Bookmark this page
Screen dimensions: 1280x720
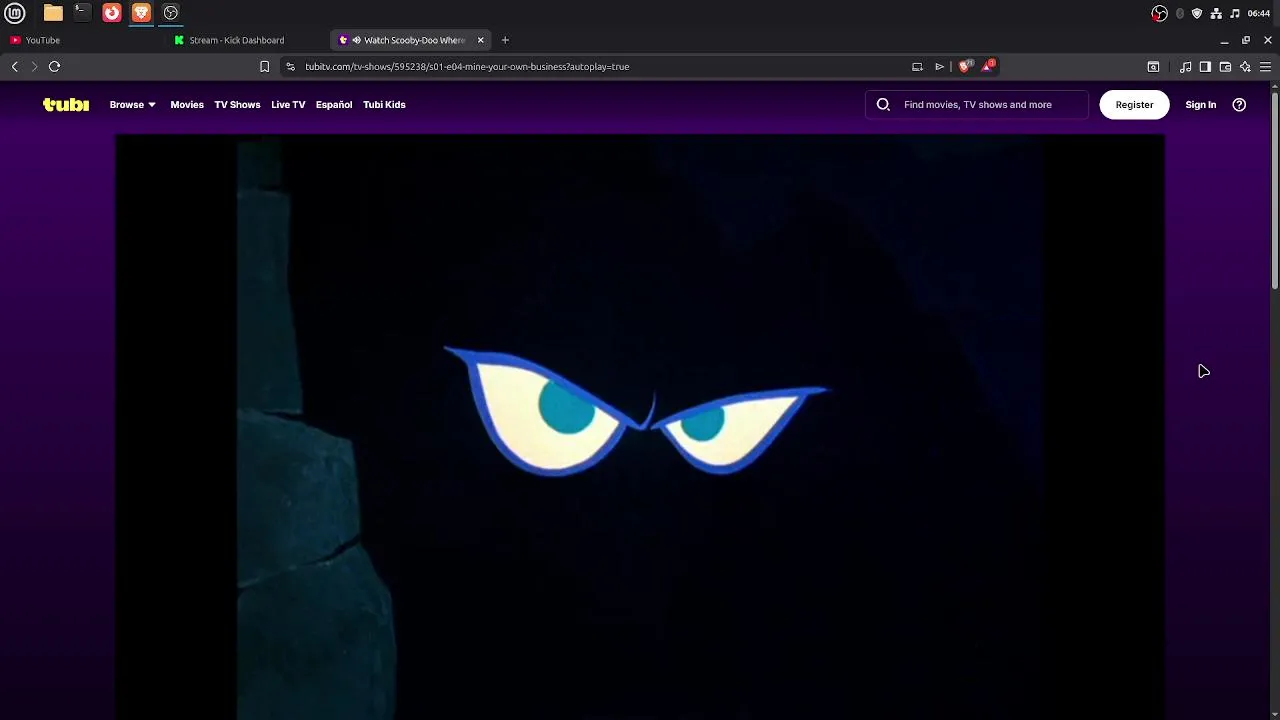[264, 66]
